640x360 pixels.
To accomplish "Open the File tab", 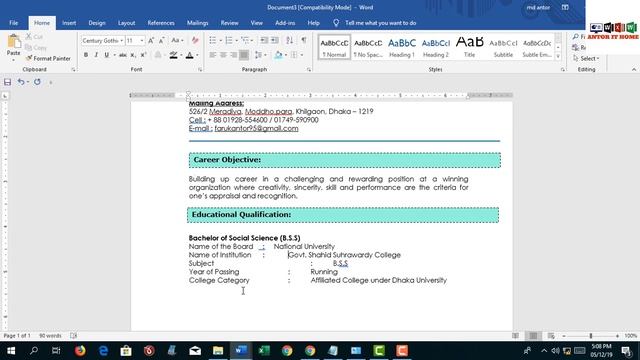I will 13,23.
